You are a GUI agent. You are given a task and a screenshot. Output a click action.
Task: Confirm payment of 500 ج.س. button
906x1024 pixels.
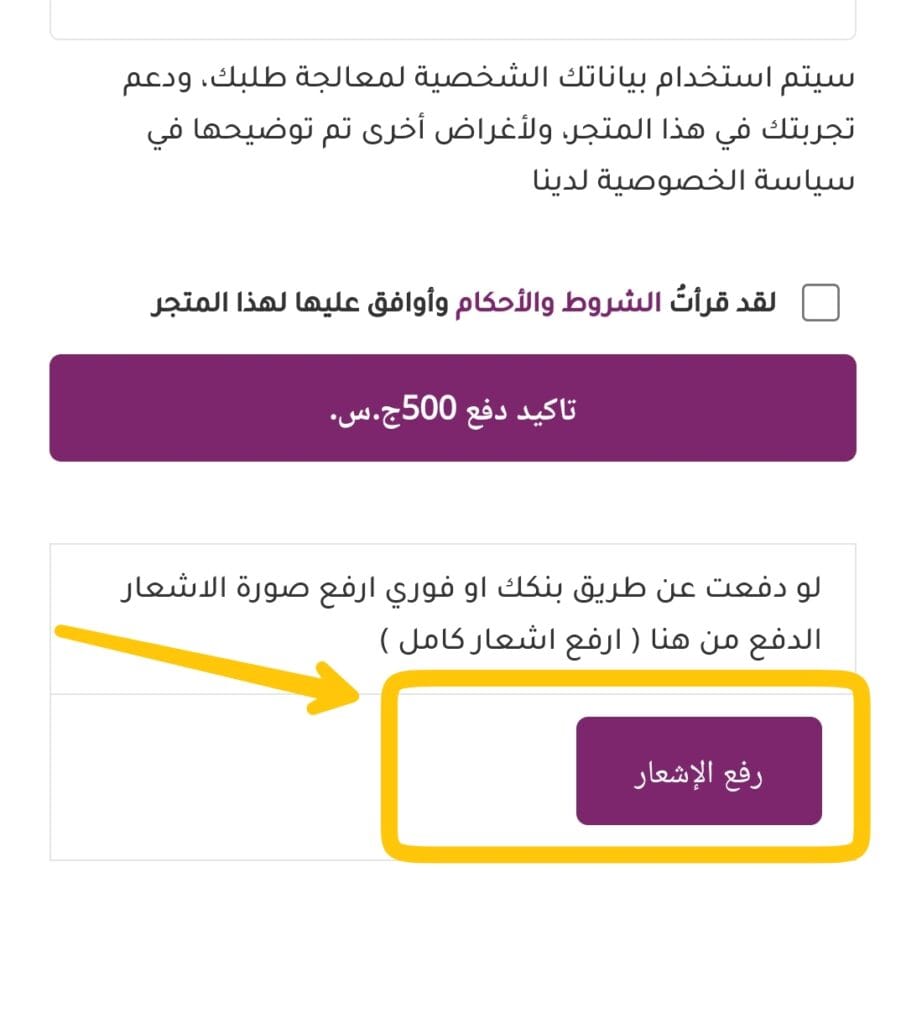(453, 408)
